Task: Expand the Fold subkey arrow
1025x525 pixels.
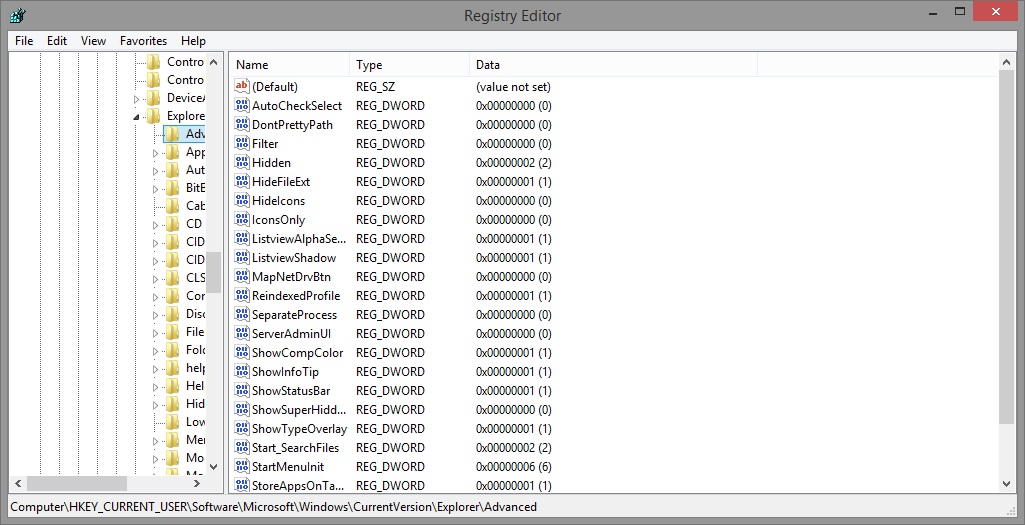Action: [x=156, y=350]
